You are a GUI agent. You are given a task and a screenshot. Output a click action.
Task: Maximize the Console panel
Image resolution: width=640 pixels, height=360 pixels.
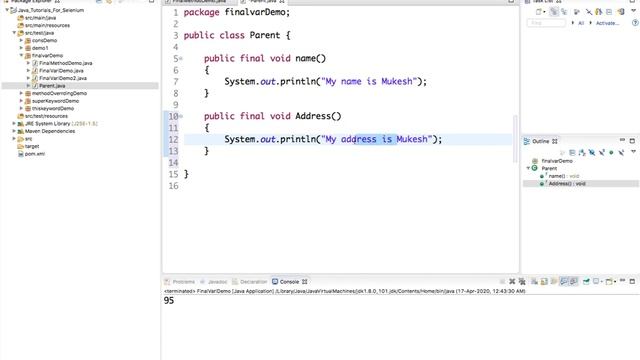pyautogui.click(x=632, y=281)
